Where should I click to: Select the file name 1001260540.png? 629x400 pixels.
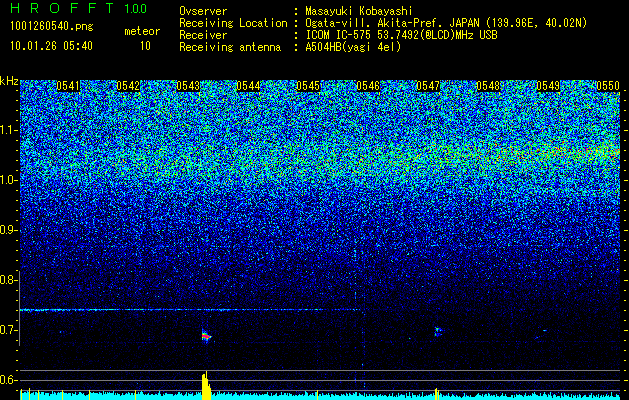coord(52,26)
